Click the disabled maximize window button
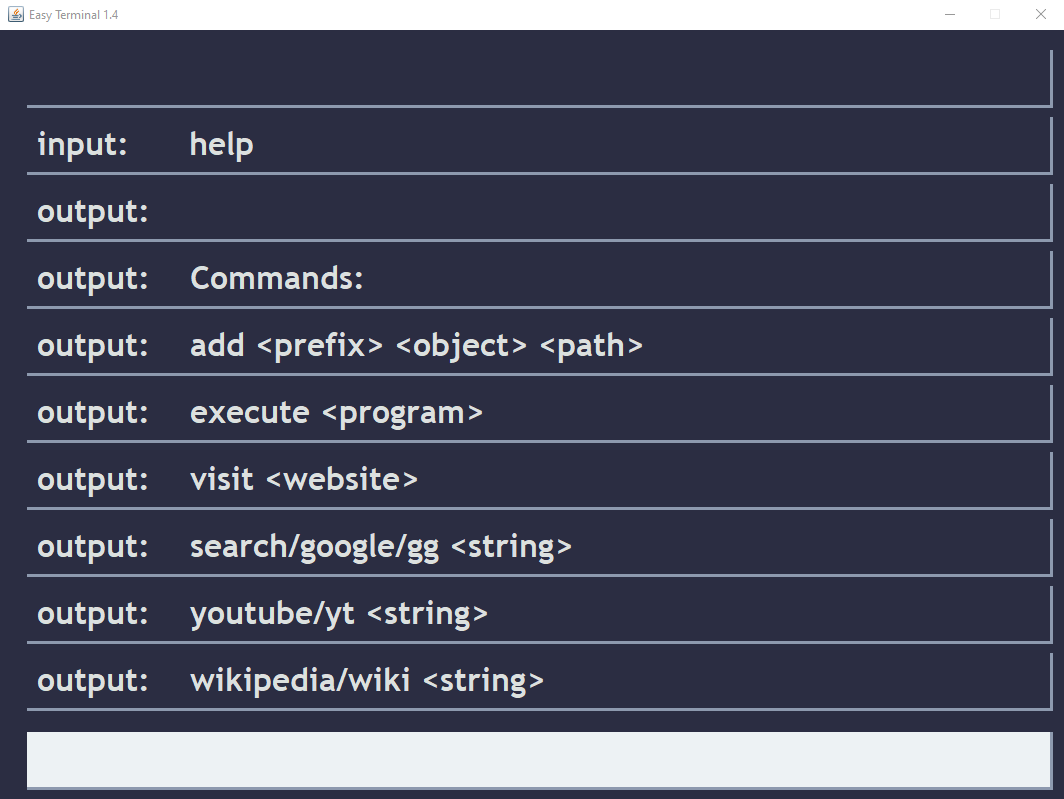Viewport: 1064px width, 799px height. [995, 14]
